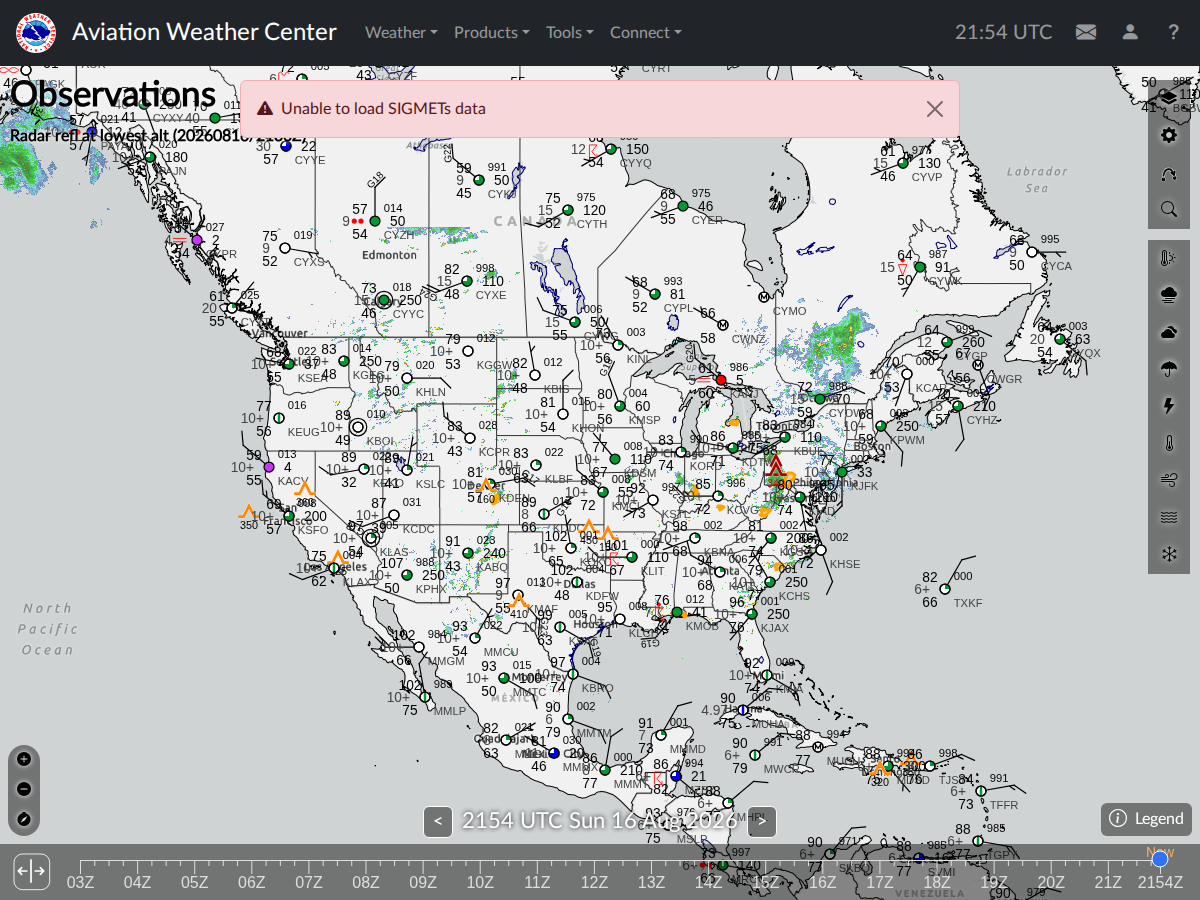This screenshot has height=900, width=1200.
Task: Zoom in with the plus button
Action: (24, 759)
